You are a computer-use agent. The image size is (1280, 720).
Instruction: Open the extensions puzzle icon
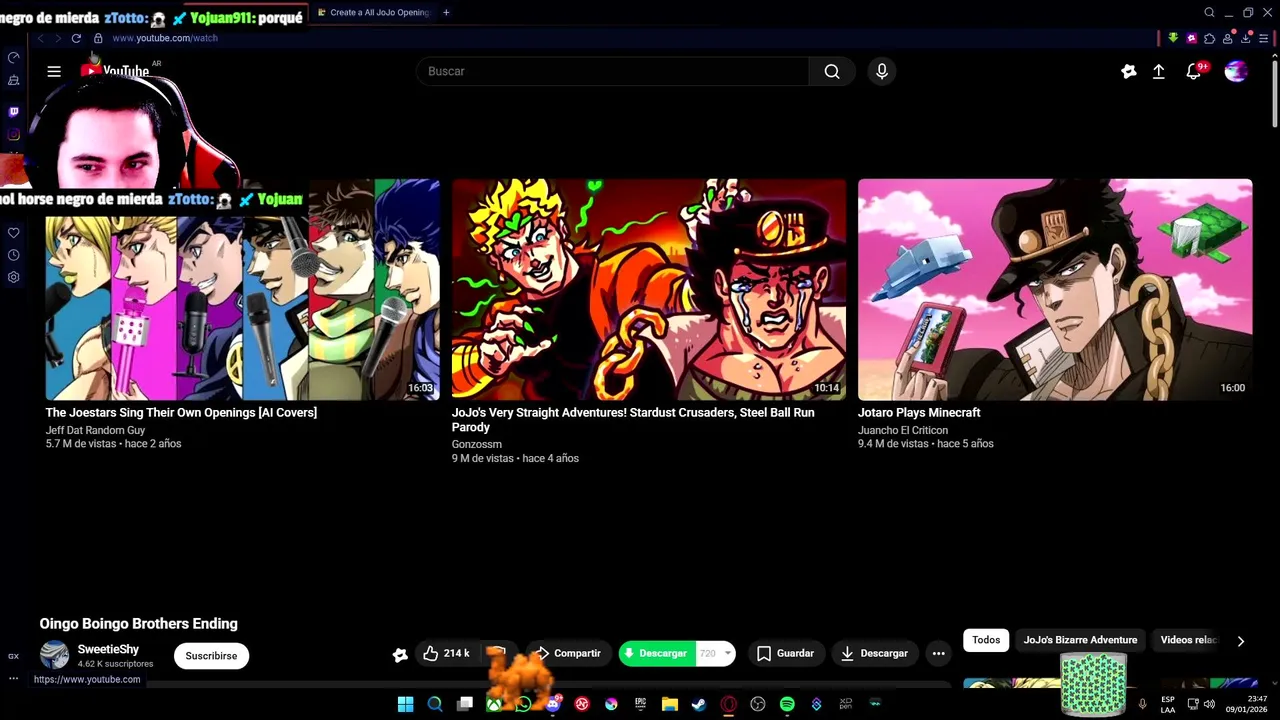[1209, 38]
